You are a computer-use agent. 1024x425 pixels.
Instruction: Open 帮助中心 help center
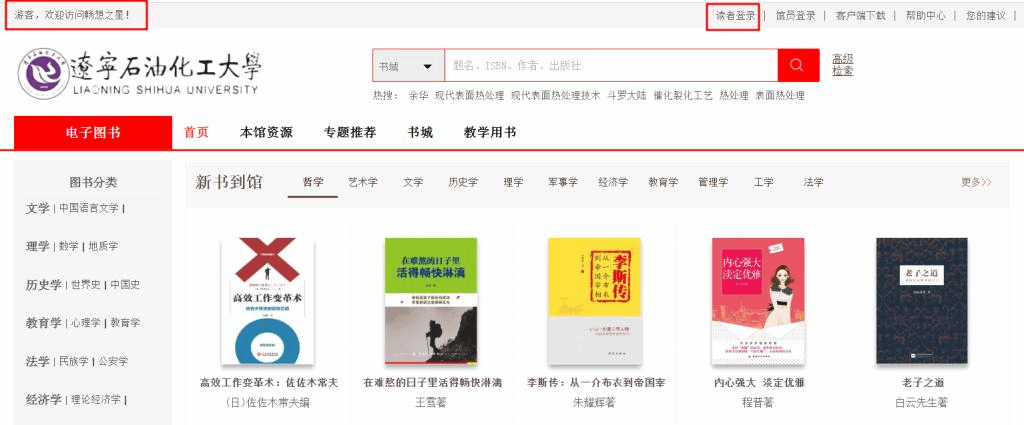[x=925, y=16]
